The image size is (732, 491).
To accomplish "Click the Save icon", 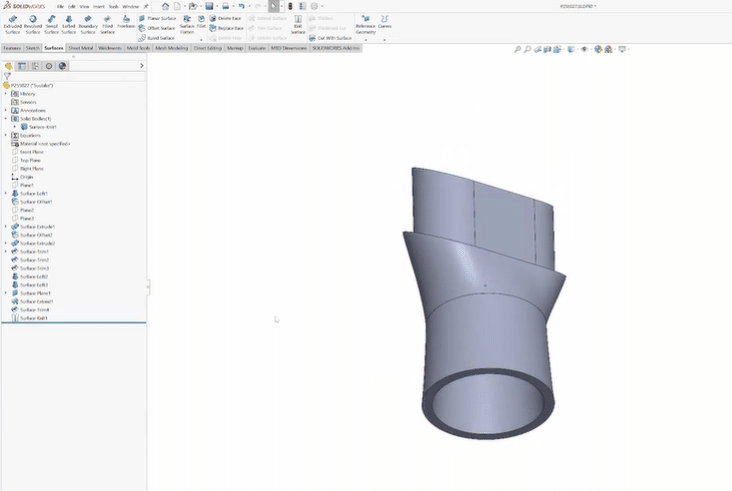I will pyautogui.click(x=209, y=6).
